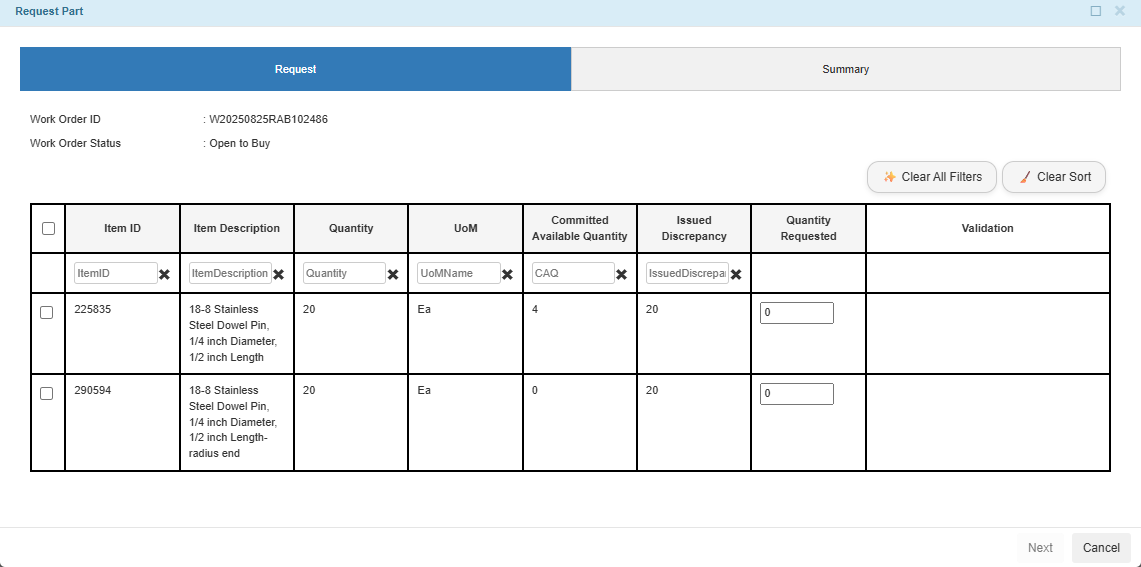The image size is (1141, 567).
Task: Click the Clear Sort button
Action: (1054, 177)
